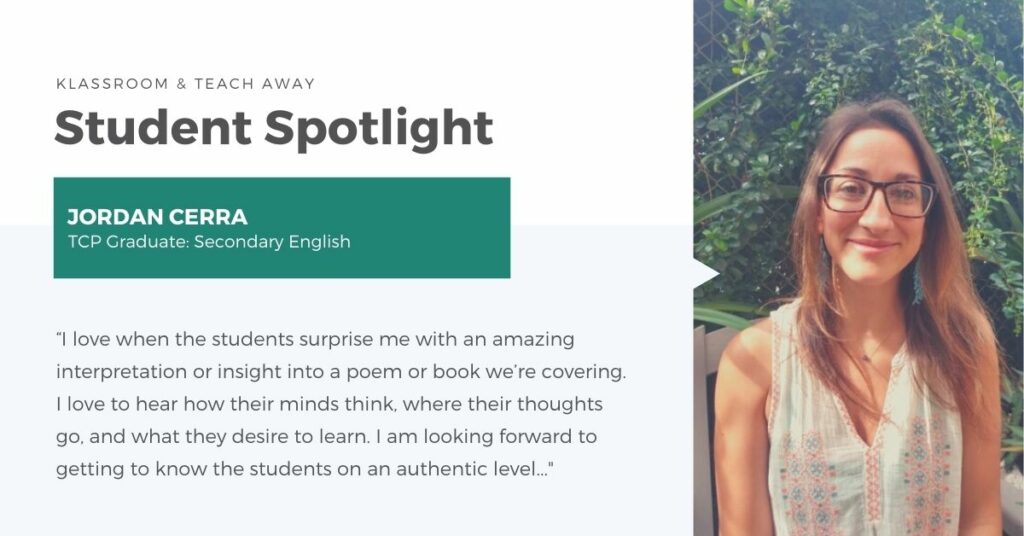Viewport: 1024px width, 536px height.
Task: Click quote line starting "I love when"
Action: (x=315, y=339)
